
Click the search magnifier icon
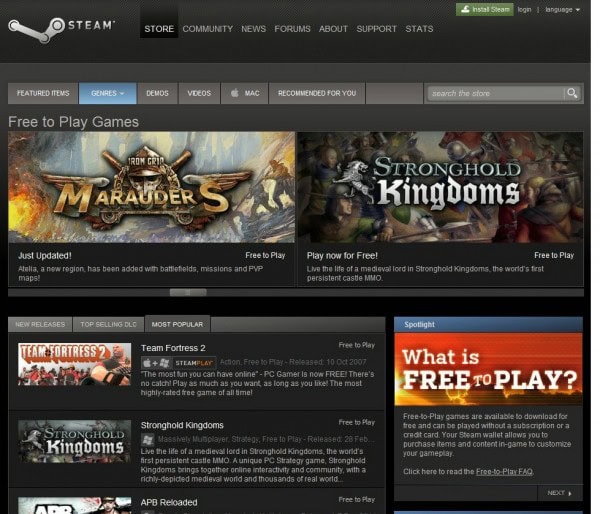(572, 93)
